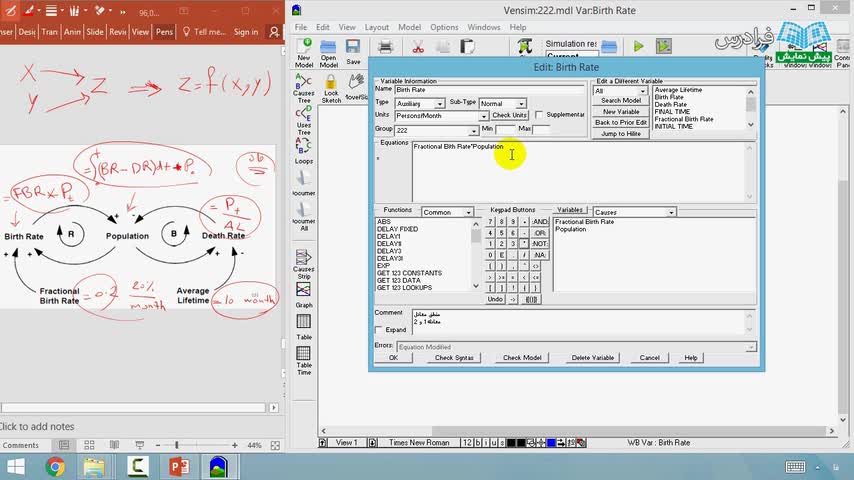Open the variable Type dropdown
The image size is (854, 480).
point(420,104)
